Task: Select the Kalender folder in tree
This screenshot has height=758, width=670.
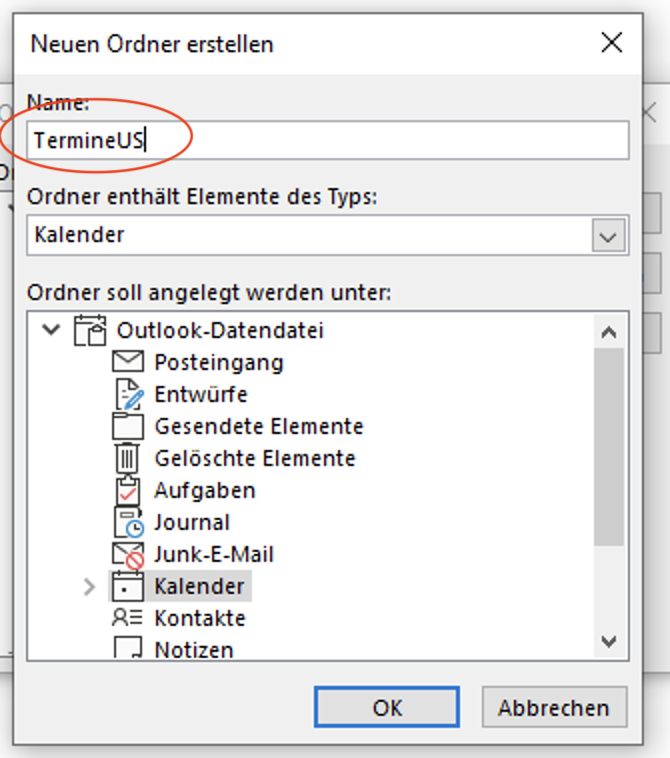Action: pyautogui.click(x=198, y=586)
